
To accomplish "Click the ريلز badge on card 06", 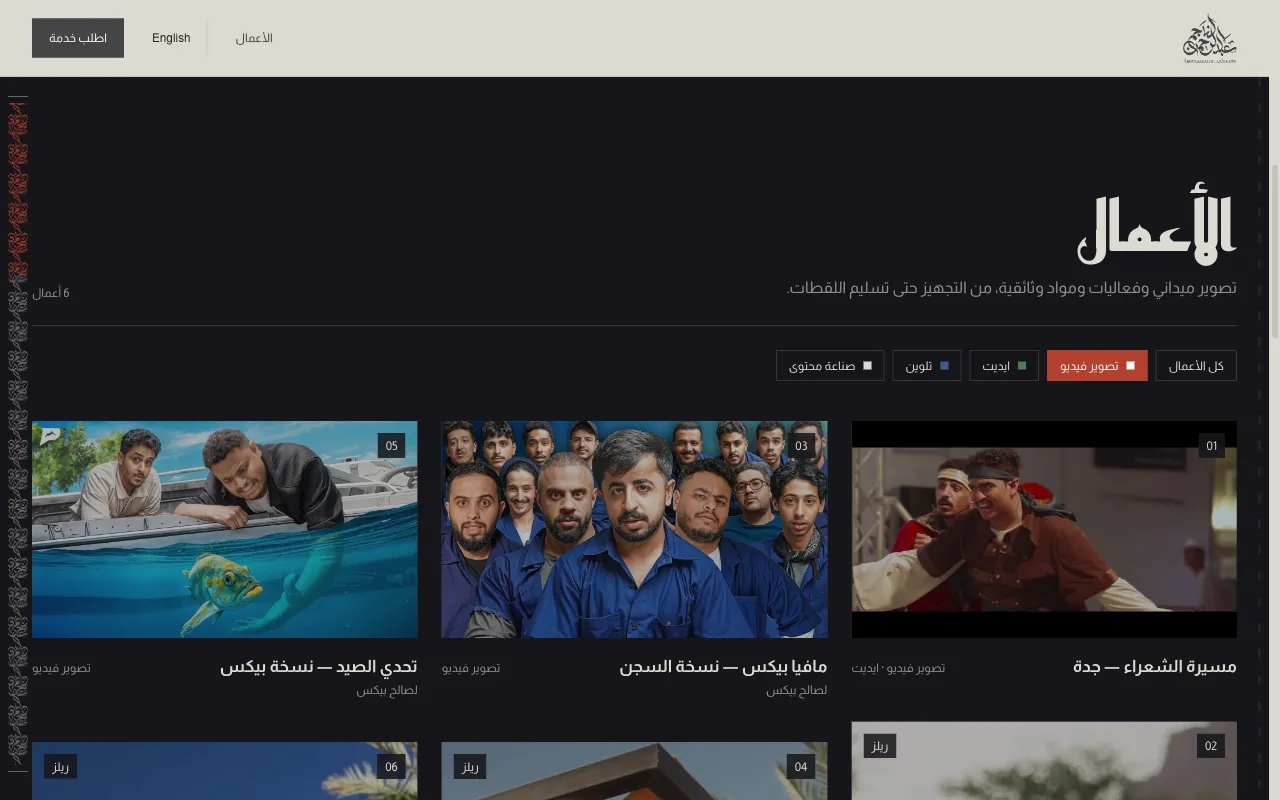I will pos(60,767).
